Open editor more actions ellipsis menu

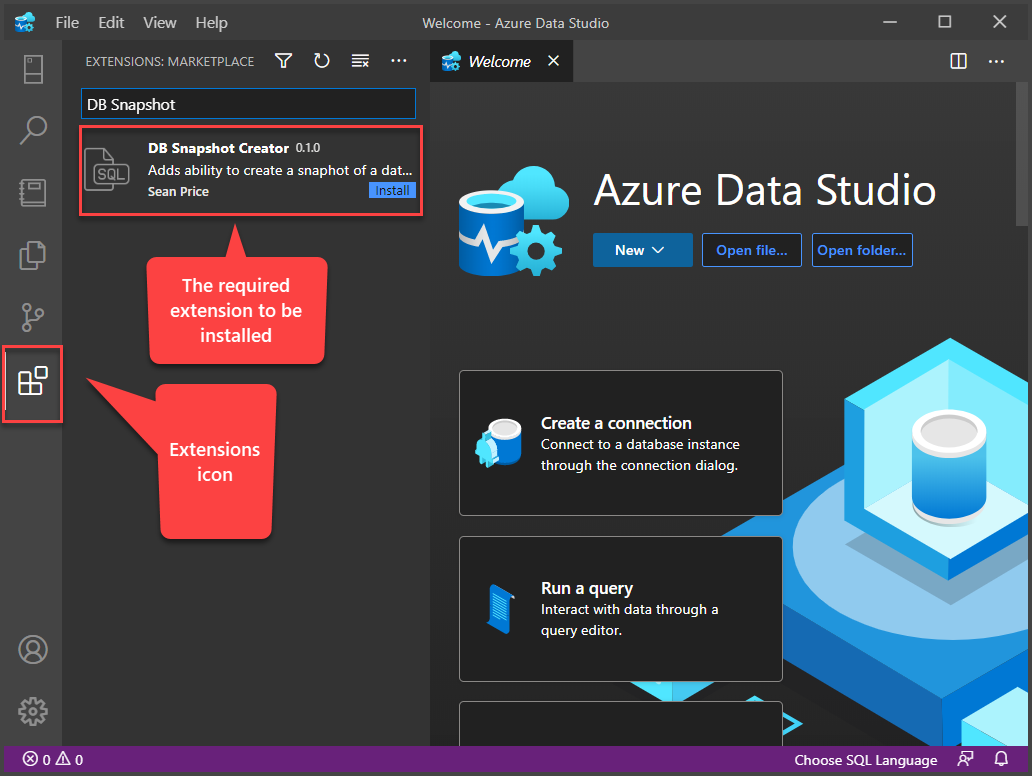pos(996,61)
